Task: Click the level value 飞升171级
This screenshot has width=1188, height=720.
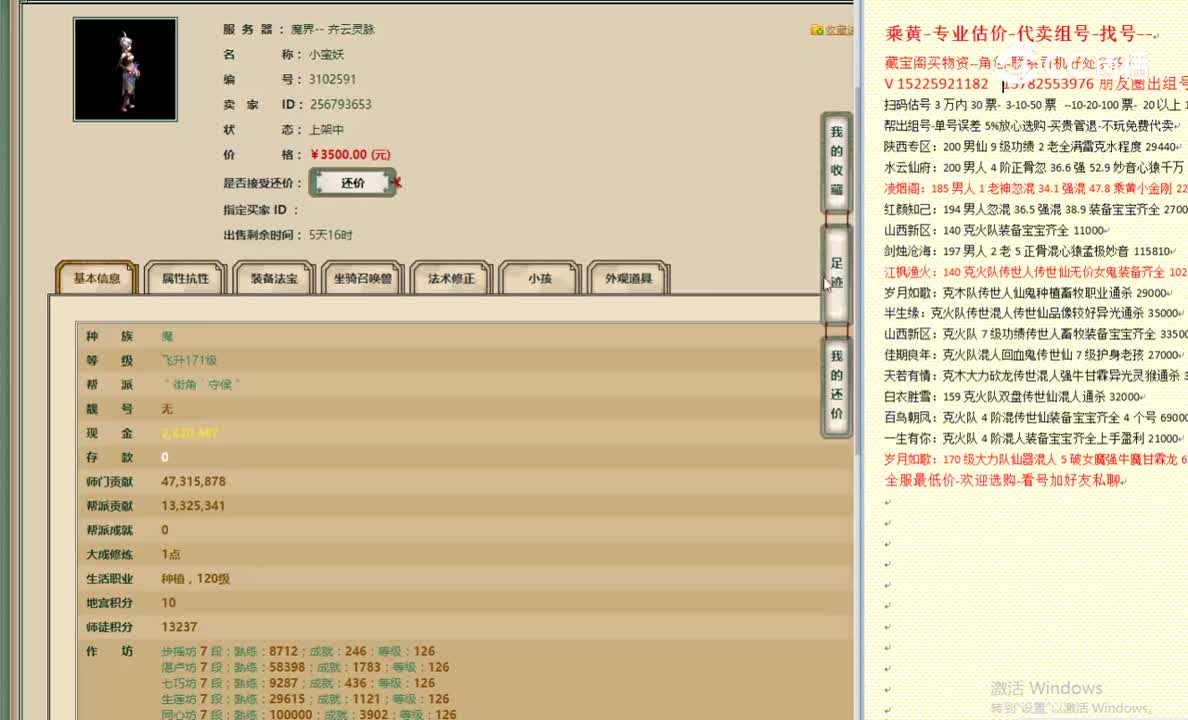Action: (189, 360)
